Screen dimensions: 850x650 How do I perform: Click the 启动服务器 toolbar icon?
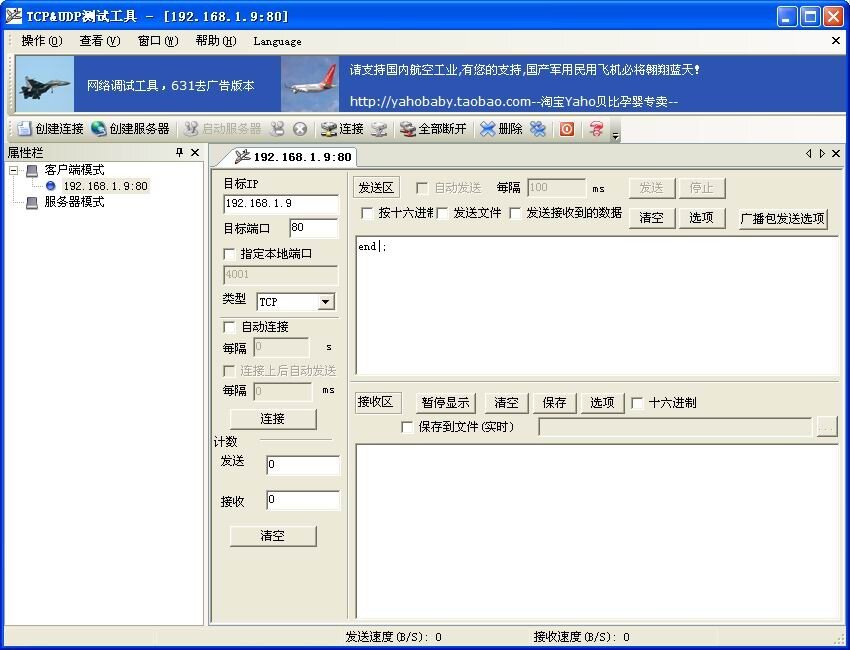coord(191,128)
